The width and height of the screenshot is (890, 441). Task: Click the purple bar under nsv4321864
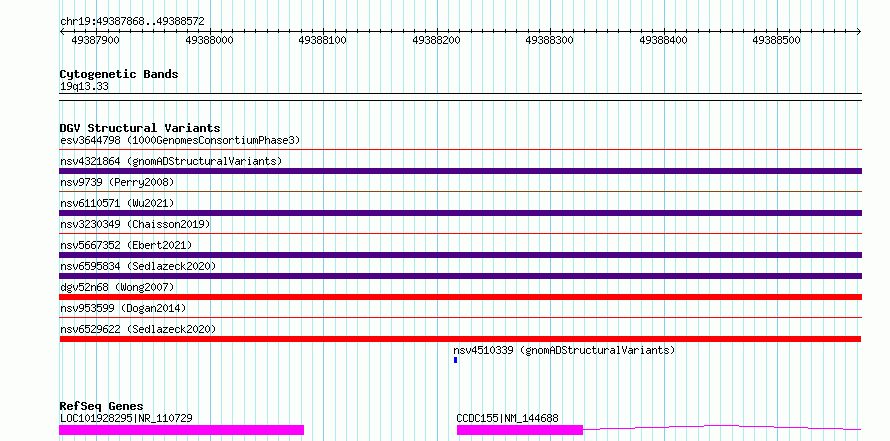click(460, 171)
